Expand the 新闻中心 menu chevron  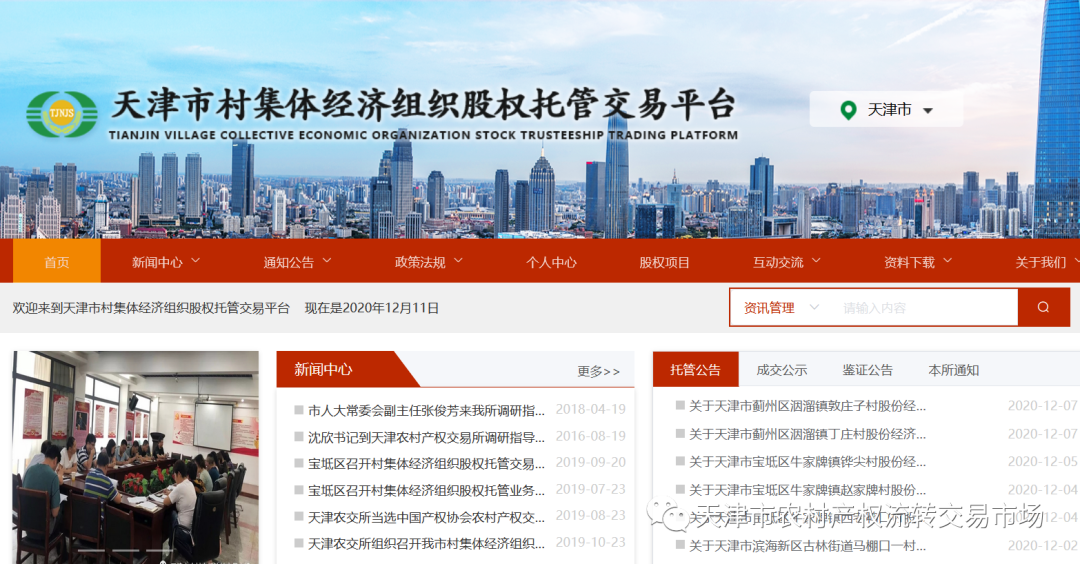point(196,261)
